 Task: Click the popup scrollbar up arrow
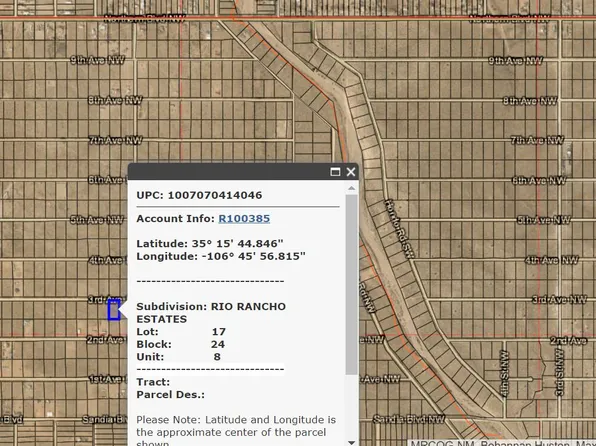pos(352,188)
